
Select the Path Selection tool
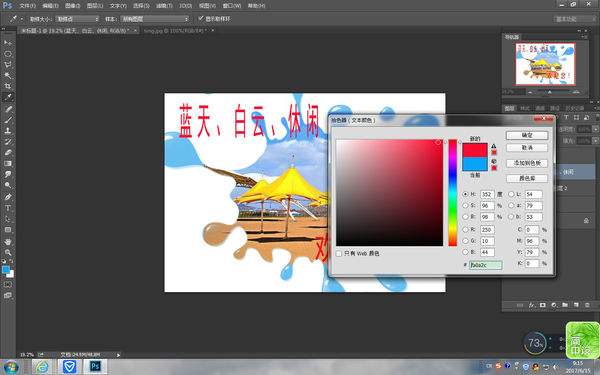pyautogui.click(x=8, y=219)
